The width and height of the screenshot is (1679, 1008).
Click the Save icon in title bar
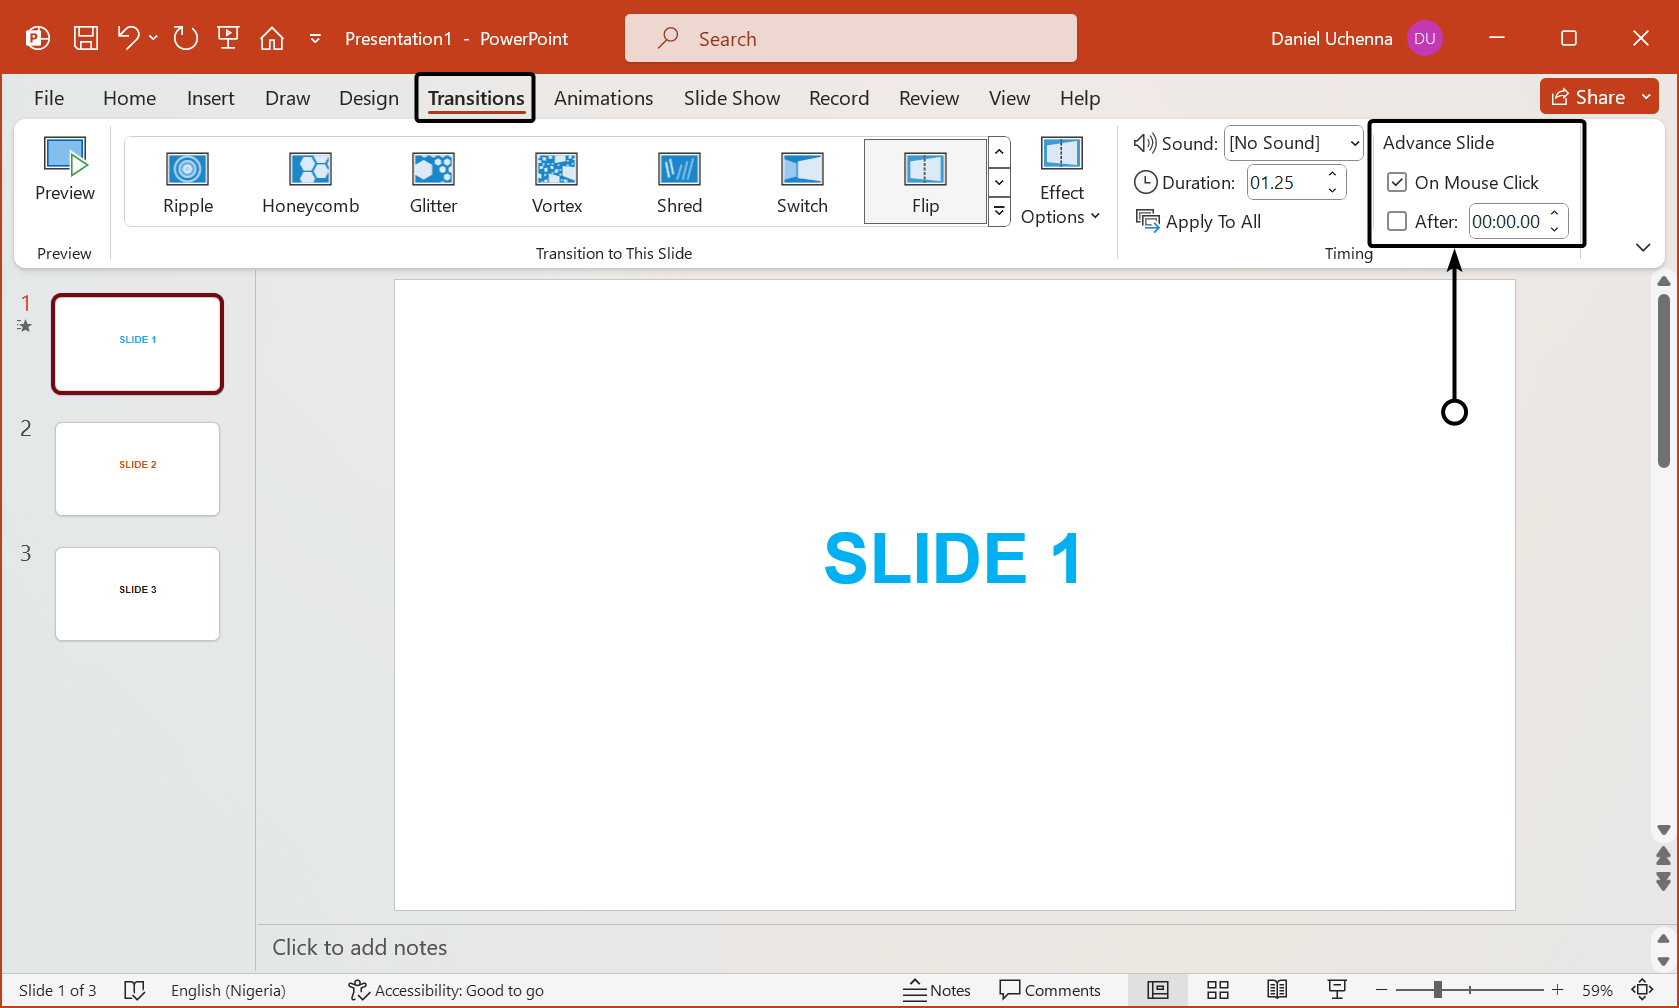[x=86, y=38]
